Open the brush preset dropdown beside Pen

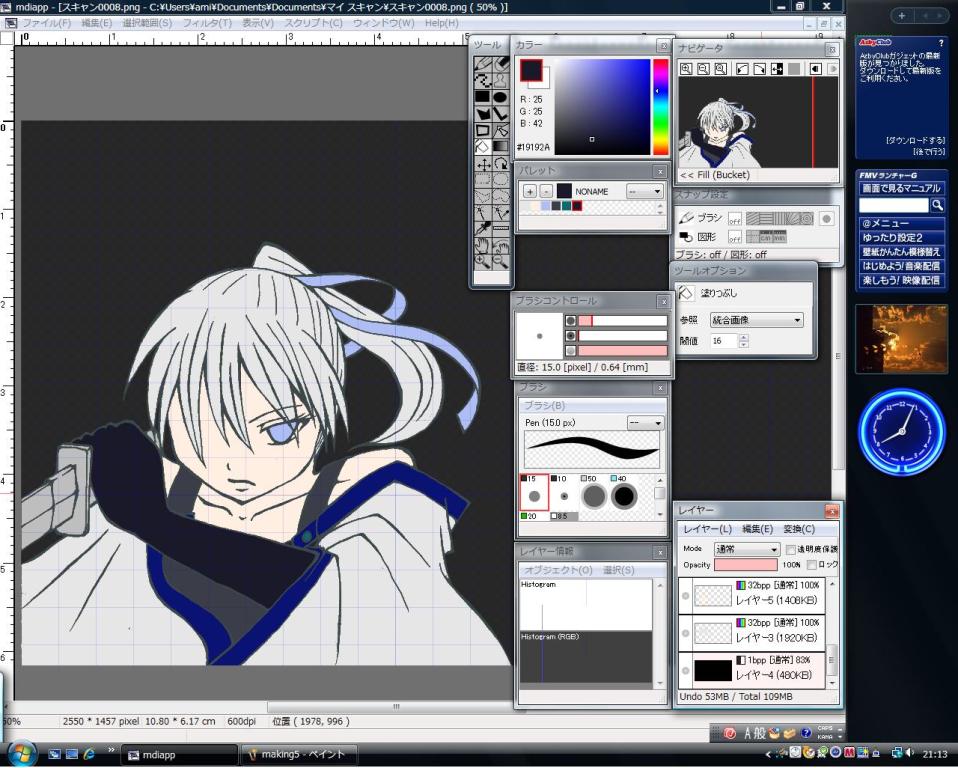pyautogui.click(x=646, y=423)
